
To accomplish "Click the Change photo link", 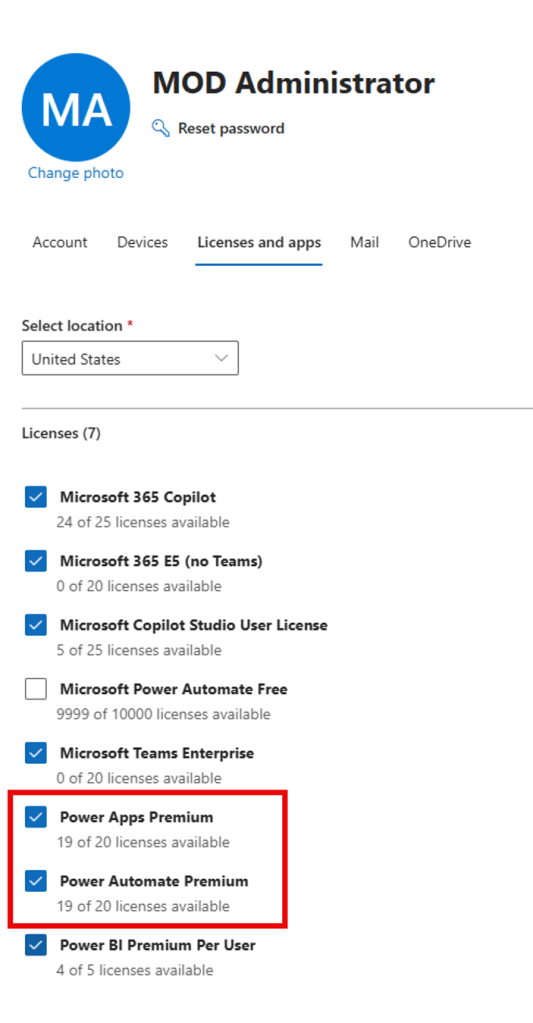I will click(76, 173).
